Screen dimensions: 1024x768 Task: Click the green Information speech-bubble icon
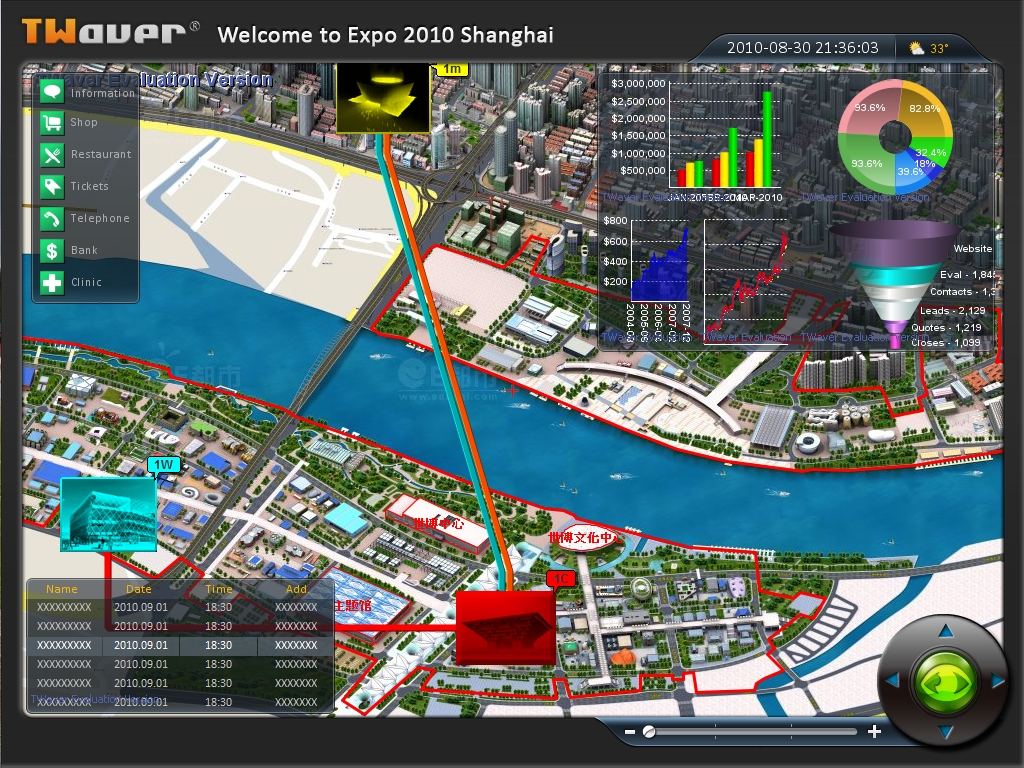[x=52, y=91]
